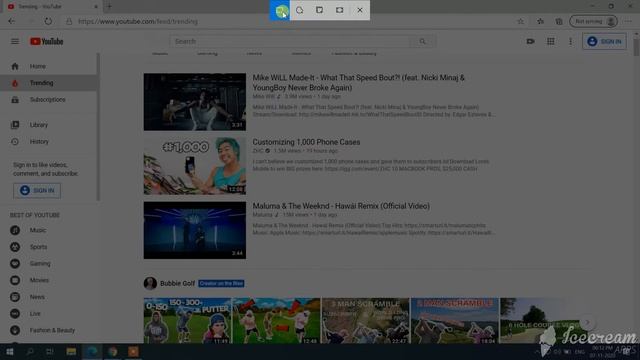640x360 pixels.
Task: Click the sidebar SIGN IN button
Action: click(x=37, y=191)
